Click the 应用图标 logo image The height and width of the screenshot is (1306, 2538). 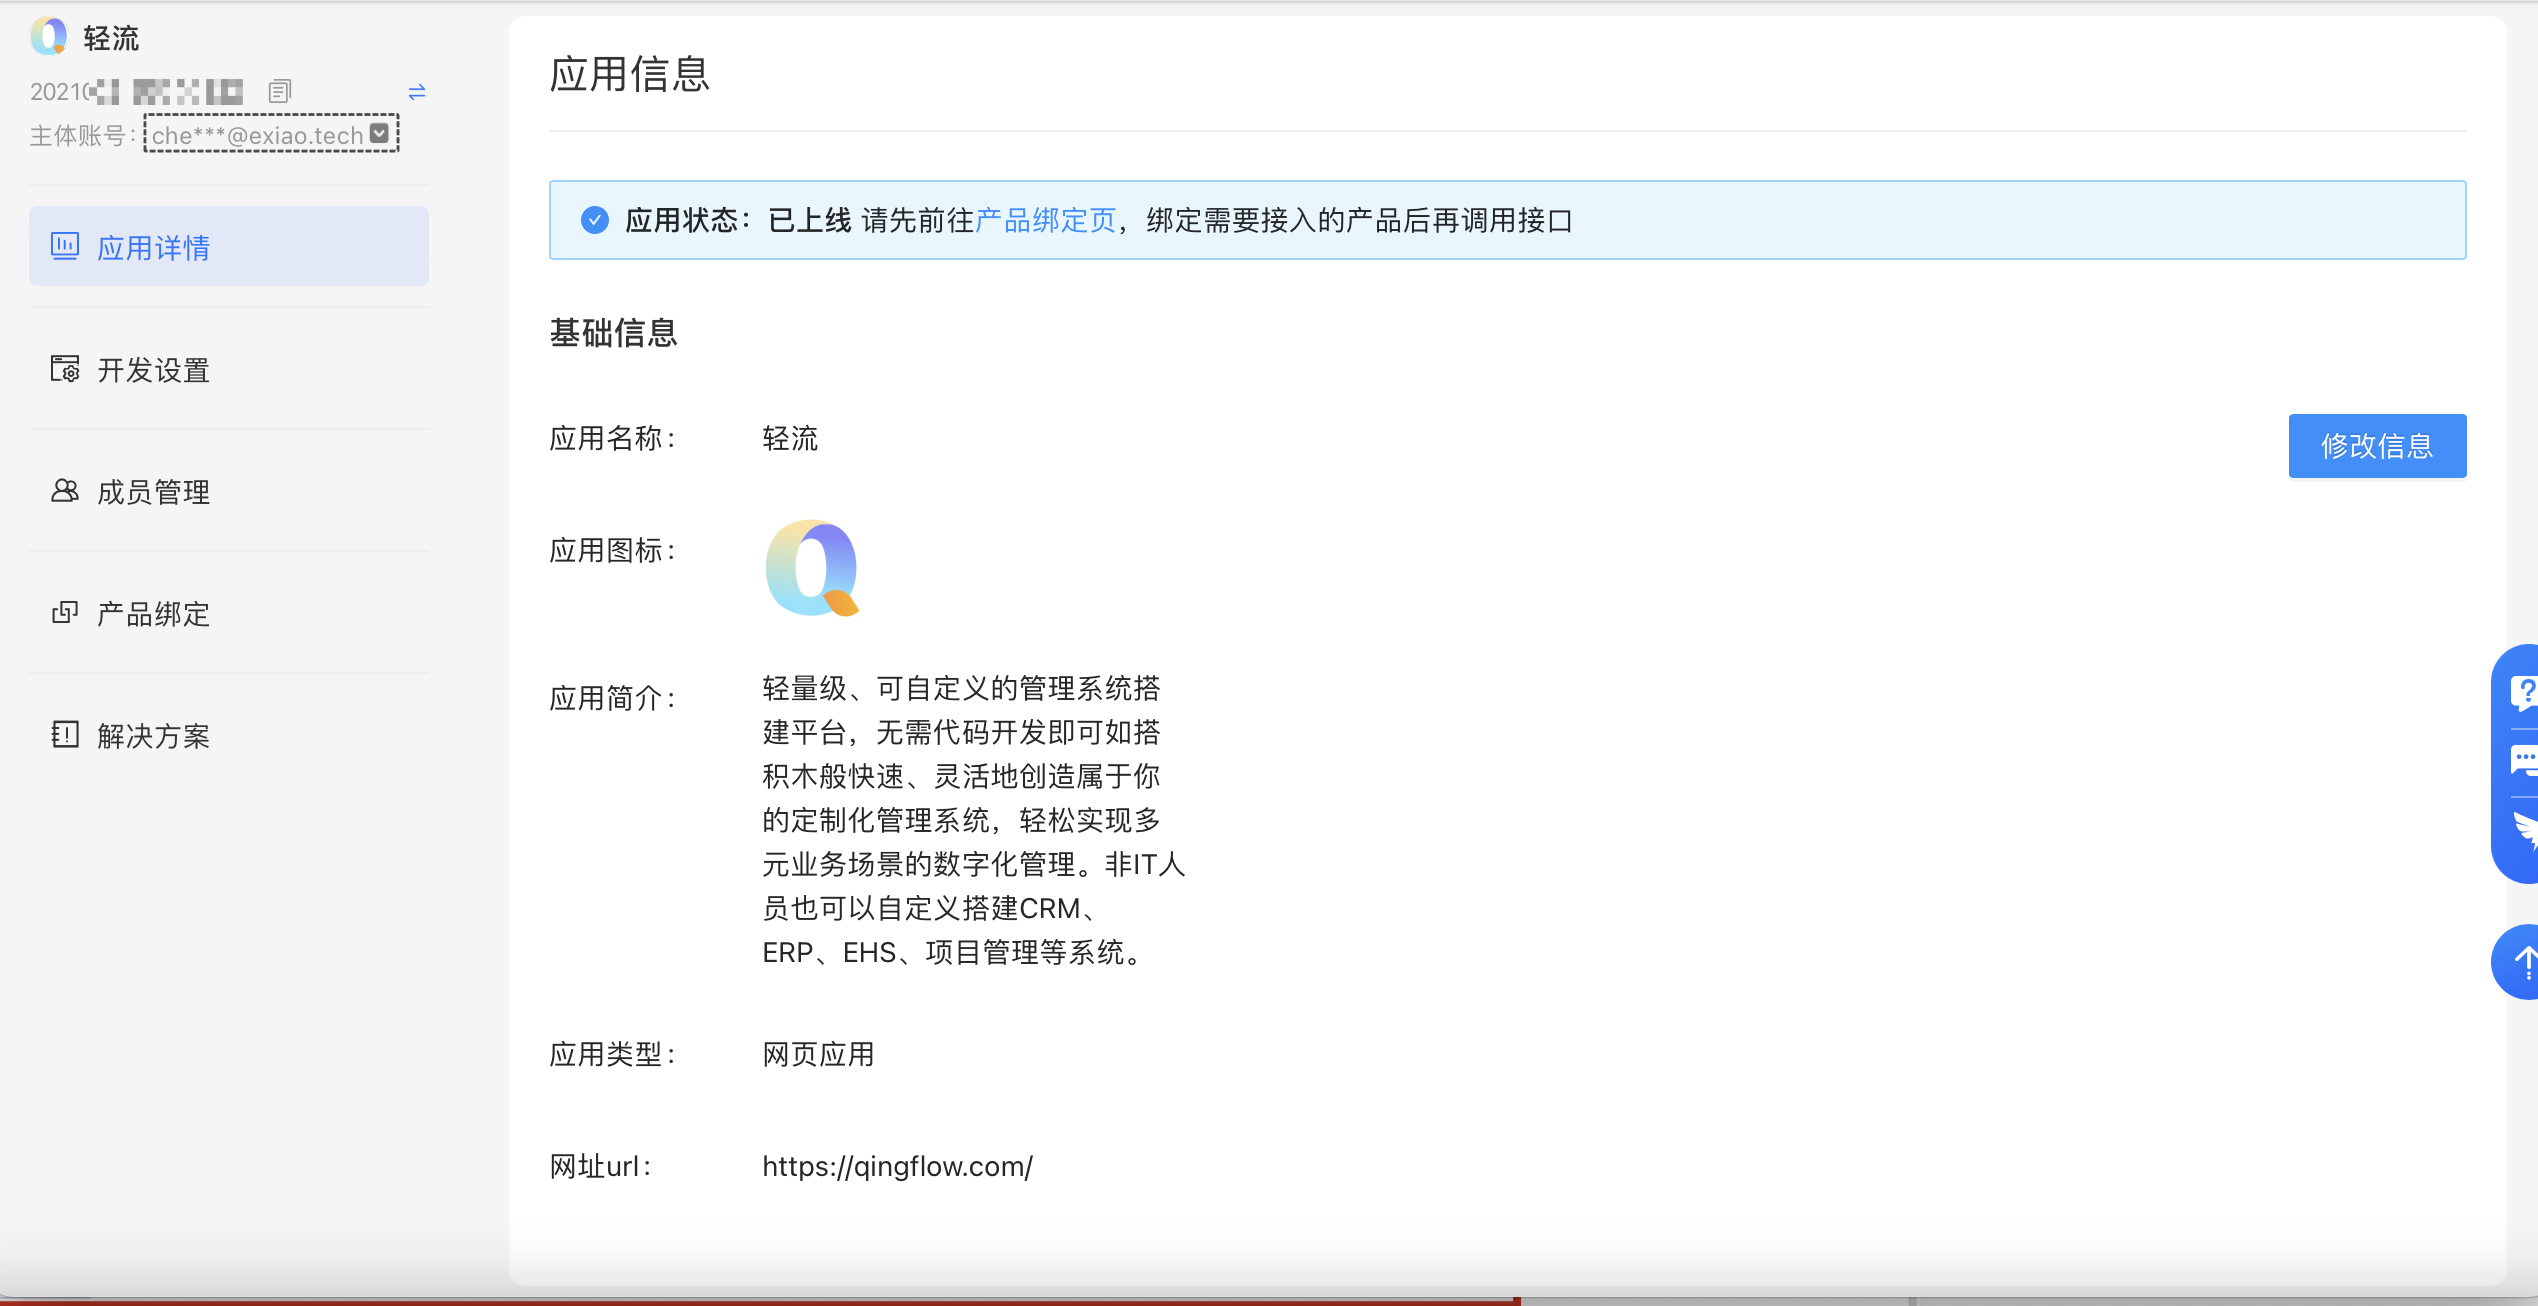812,567
